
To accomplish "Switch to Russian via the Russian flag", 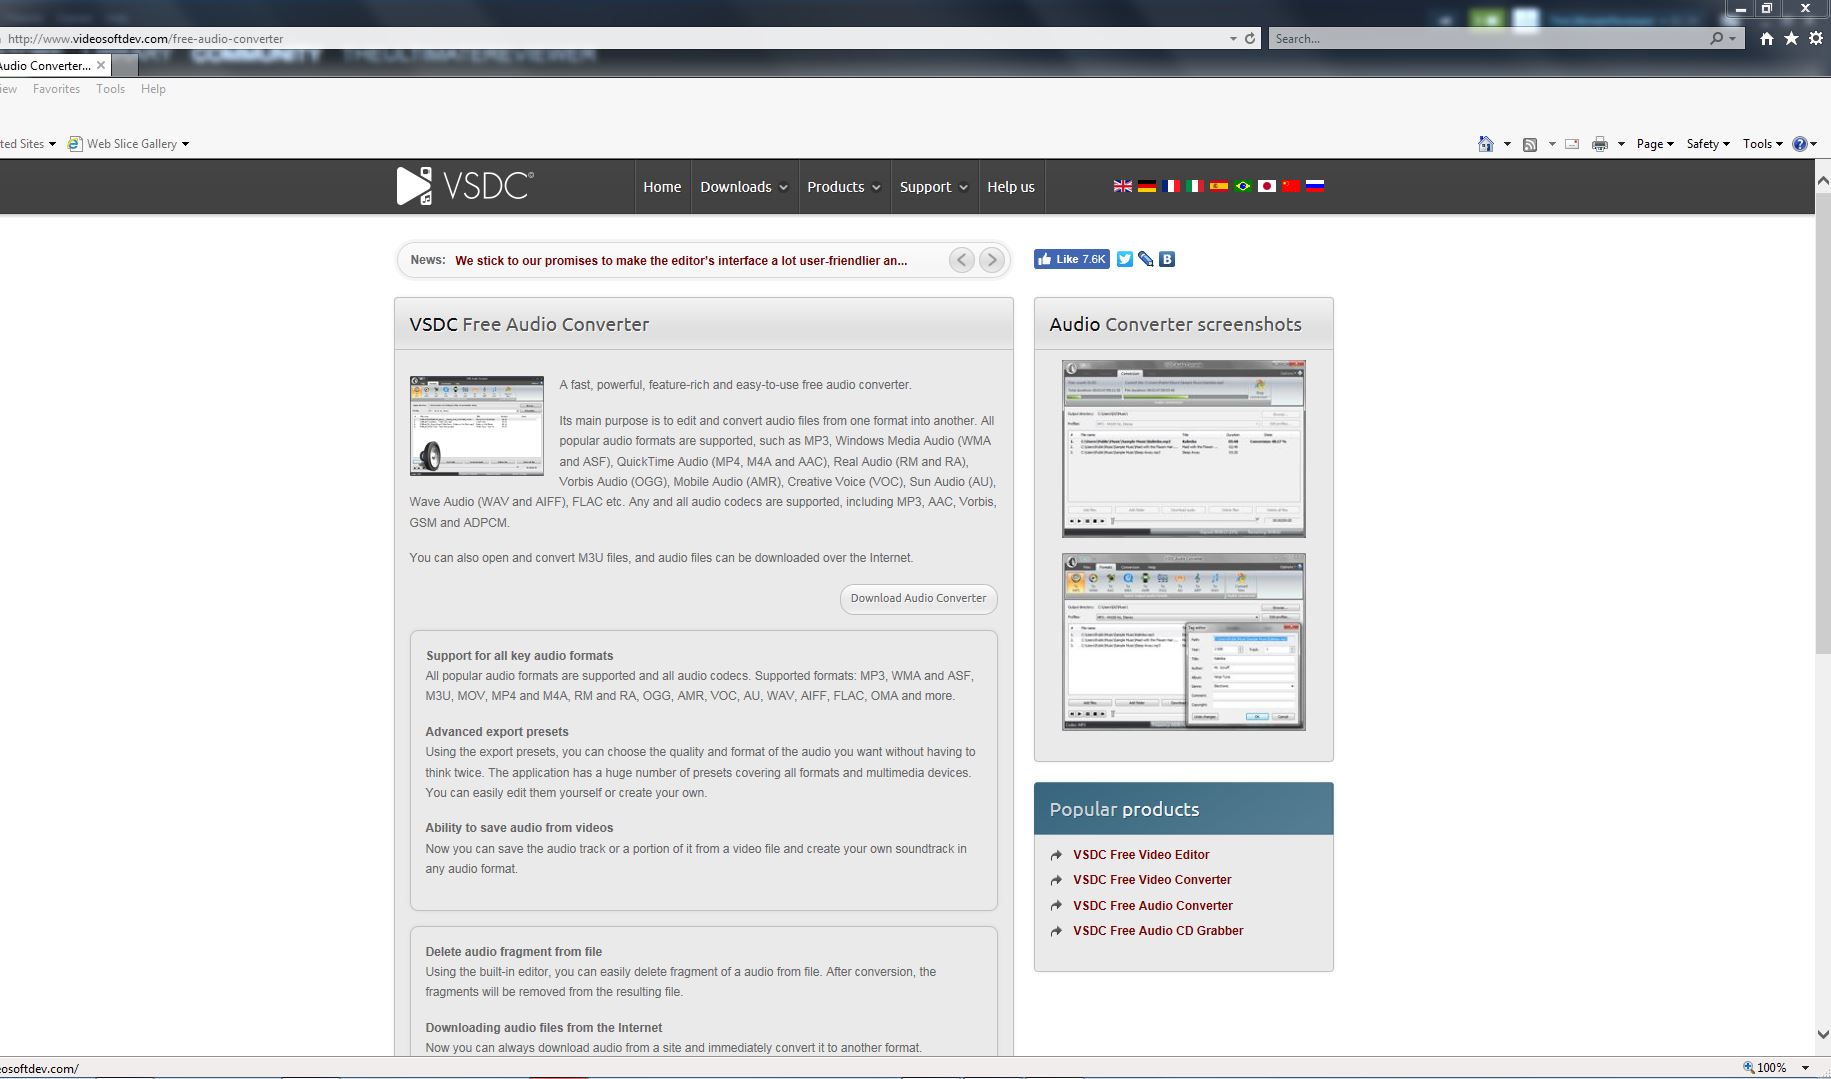I will pos(1315,186).
